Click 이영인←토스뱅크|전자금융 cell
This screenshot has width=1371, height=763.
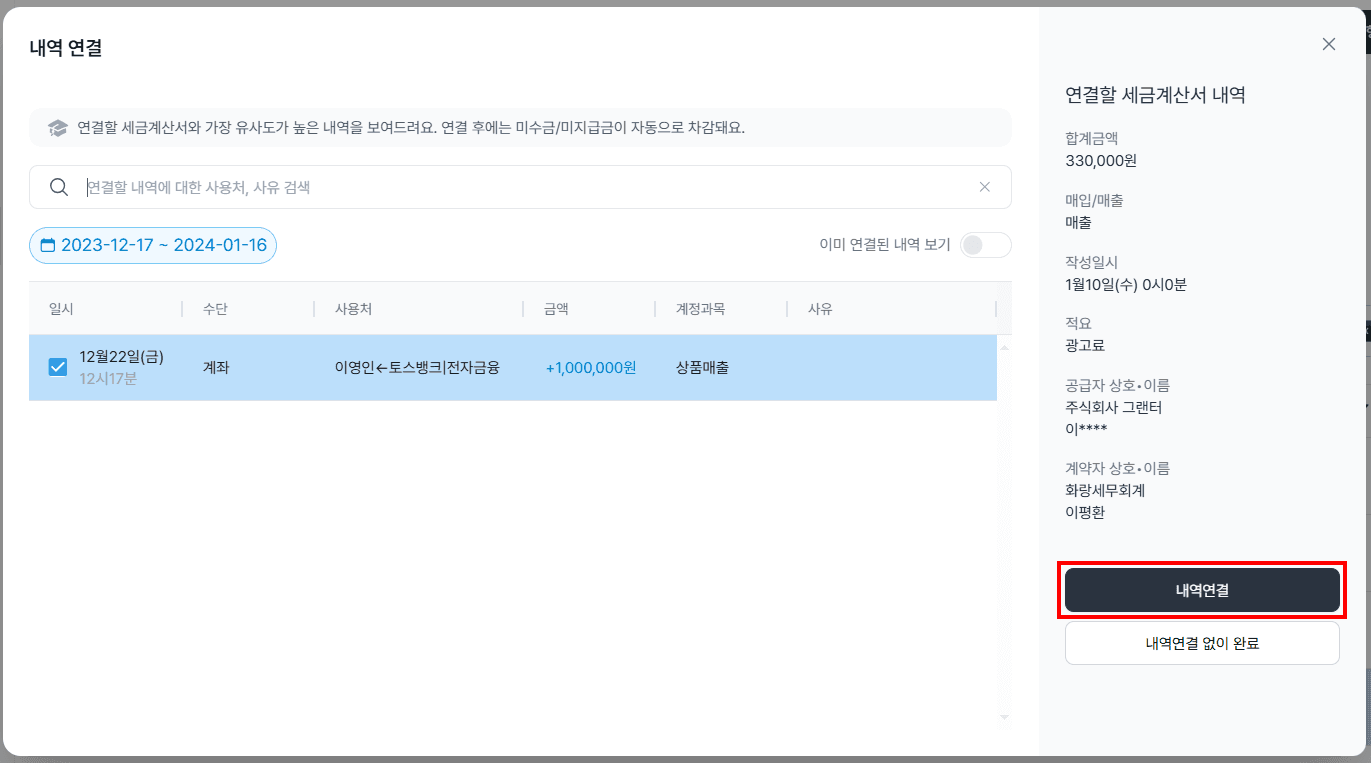(x=417, y=367)
